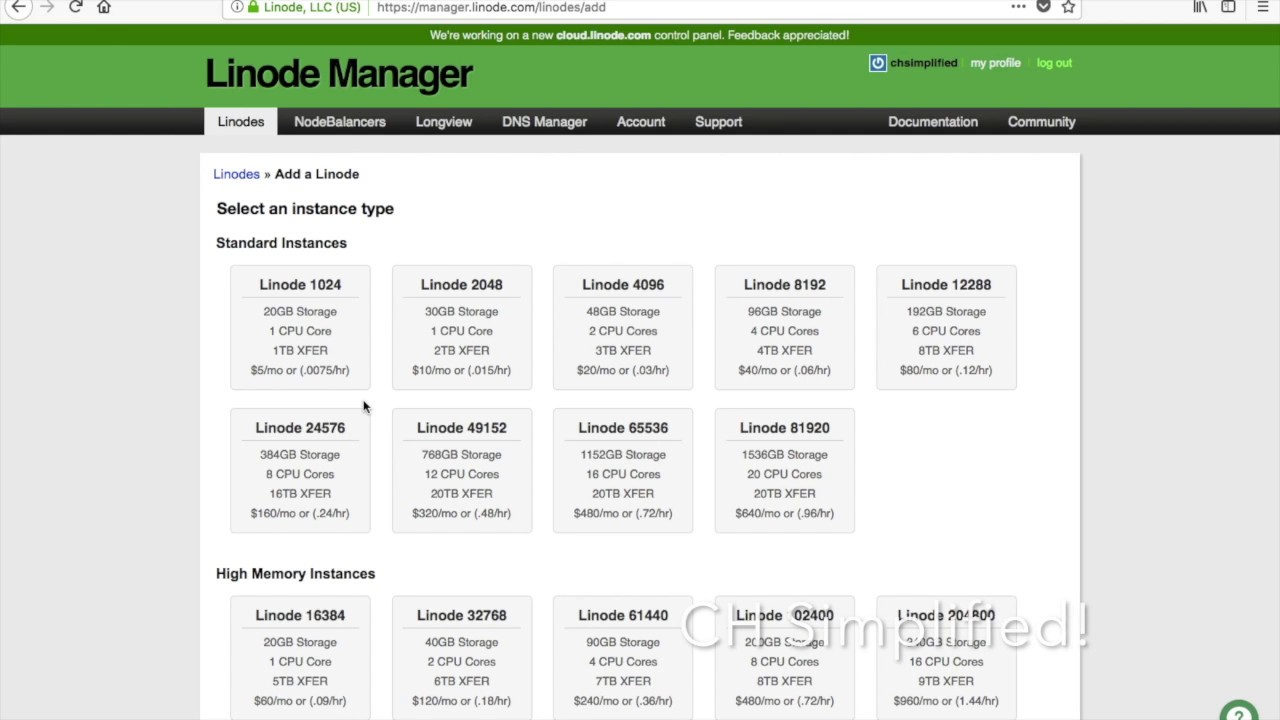Switch to the Longview tab
1280x720 pixels.
pyautogui.click(x=444, y=122)
